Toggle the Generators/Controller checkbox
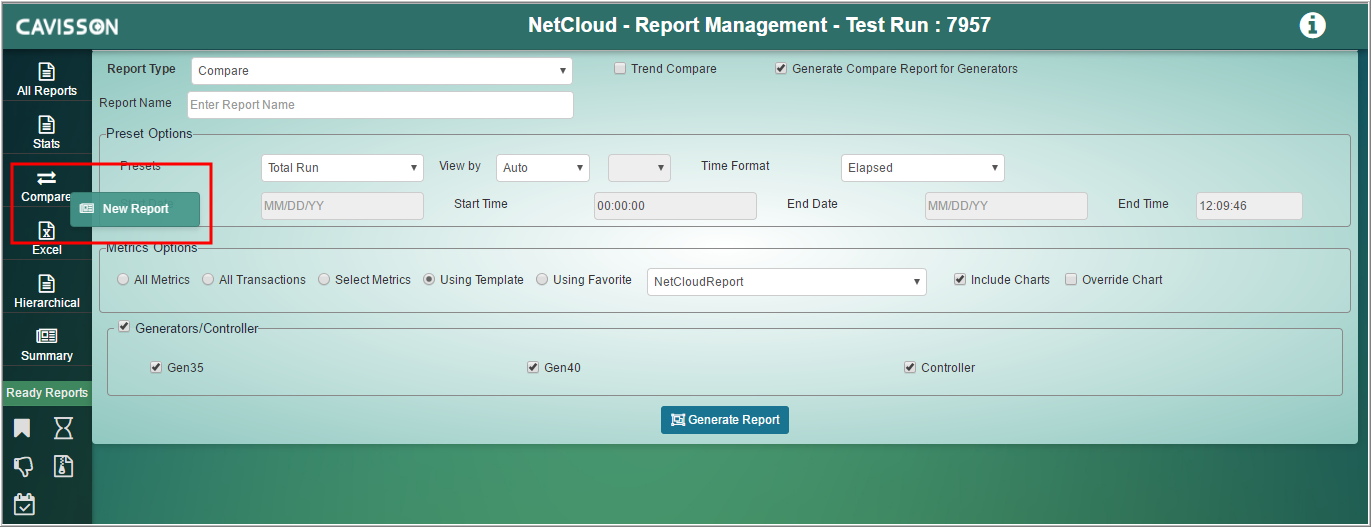Viewport: 1371px width, 527px height. pos(124,327)
